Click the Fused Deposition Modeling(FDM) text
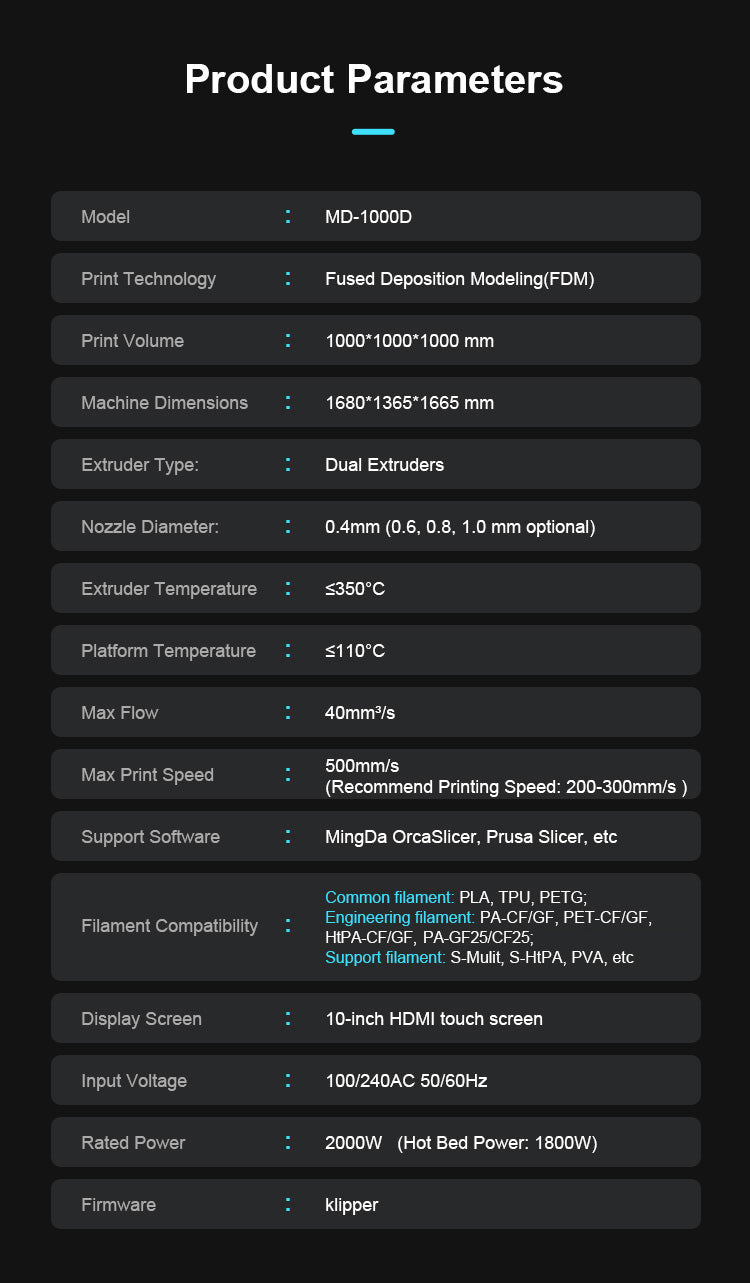 [x=459, y=279]
